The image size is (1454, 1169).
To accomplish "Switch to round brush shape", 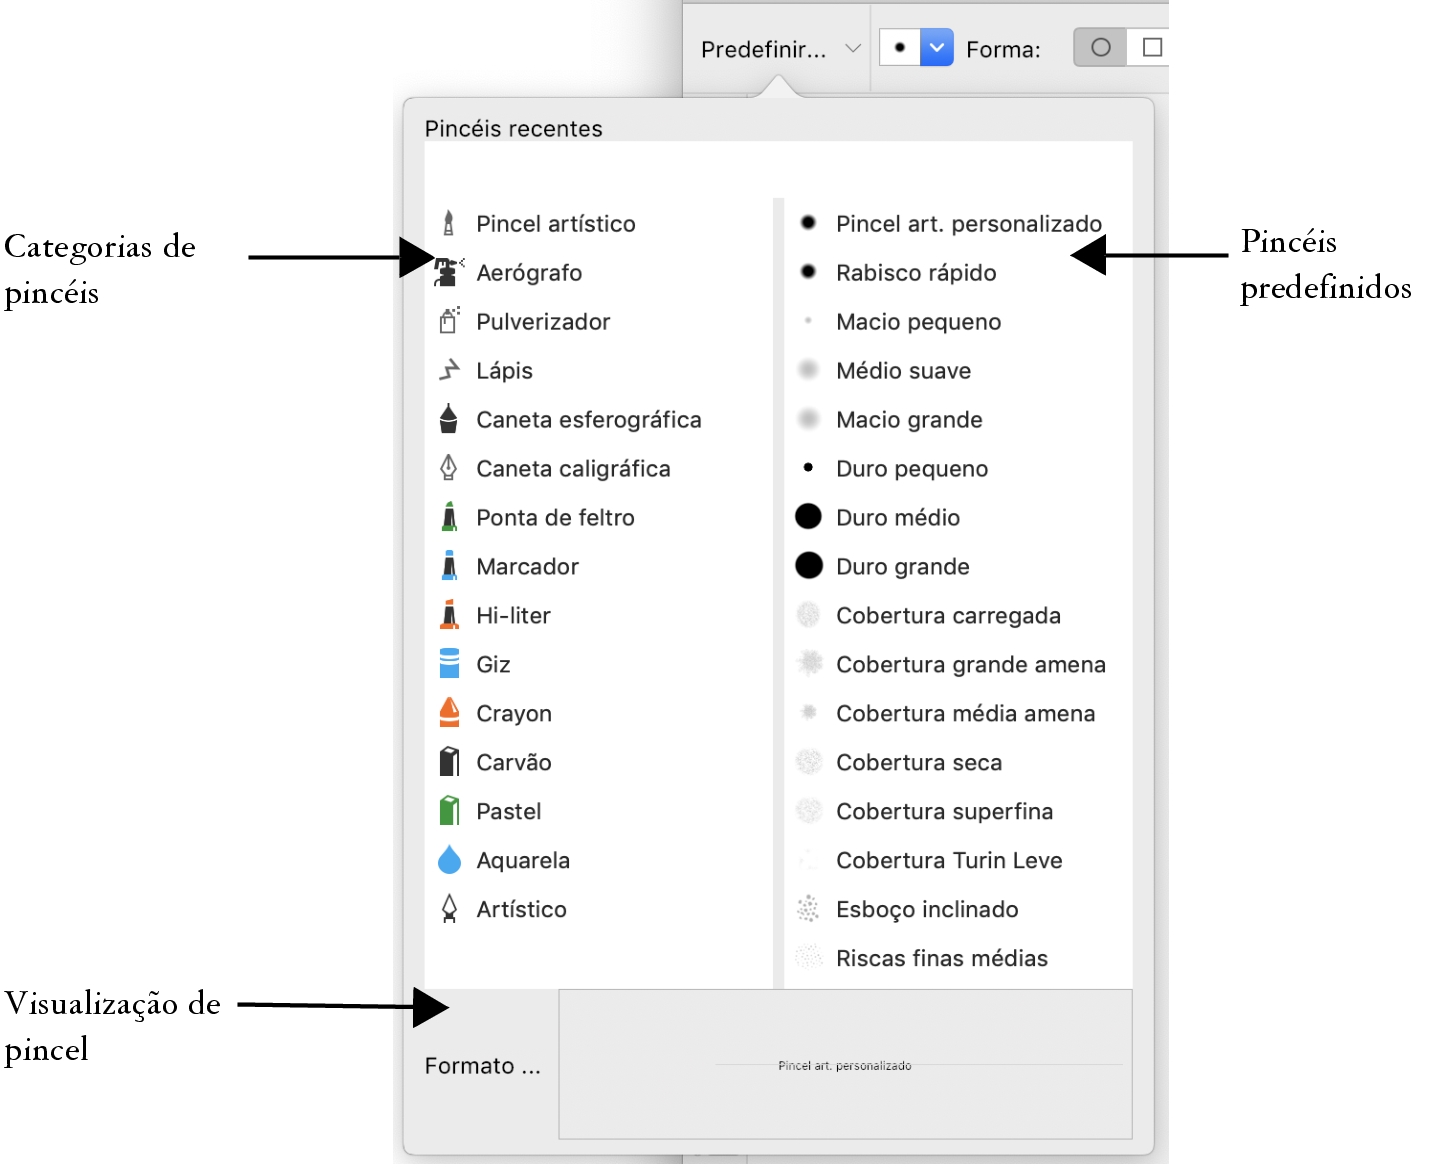I will (1100, 47).
